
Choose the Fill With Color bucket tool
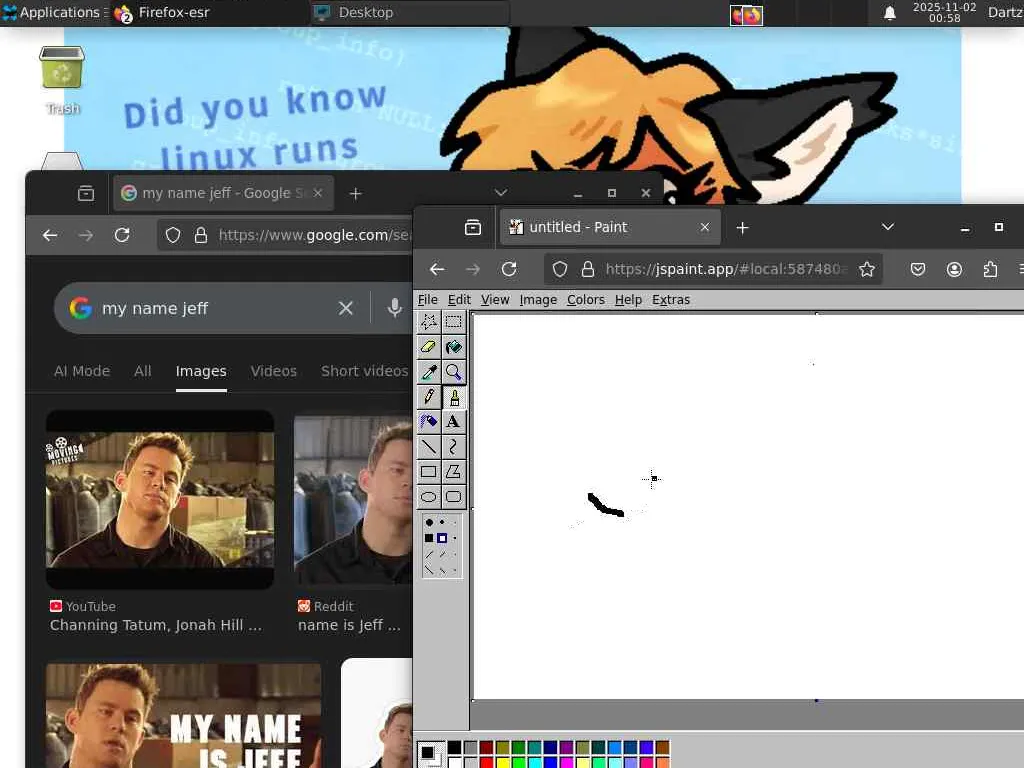point(453,347)
